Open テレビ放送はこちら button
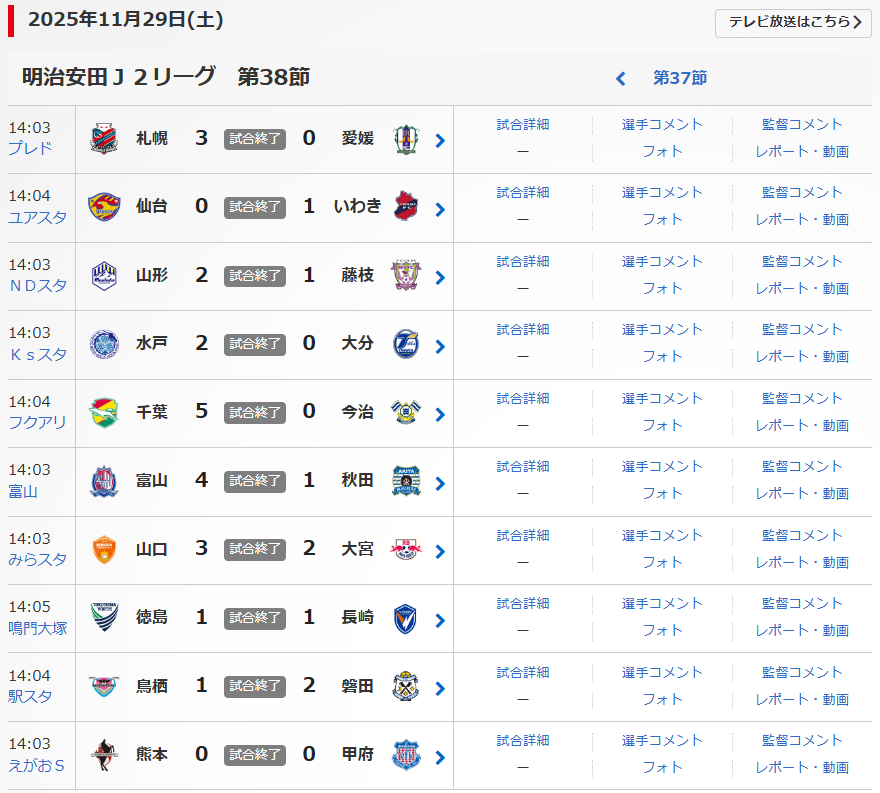880x793 pixels. click(x=793, y=22)
